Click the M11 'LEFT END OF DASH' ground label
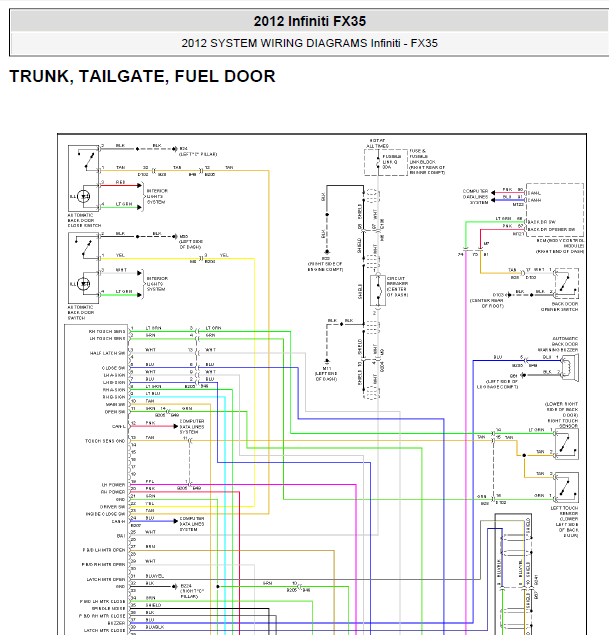 point(326,374)
